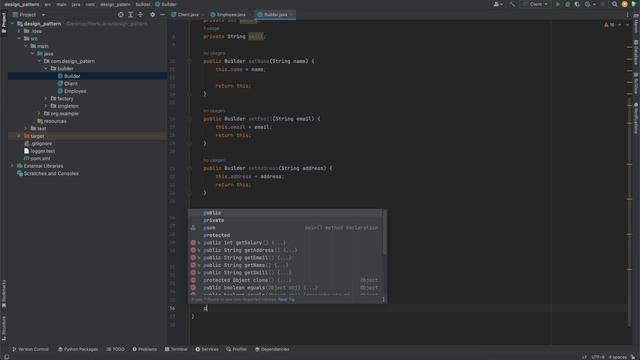Open the tab options three-dots menu
Screen dimensions: 640x360
point(627,15)
